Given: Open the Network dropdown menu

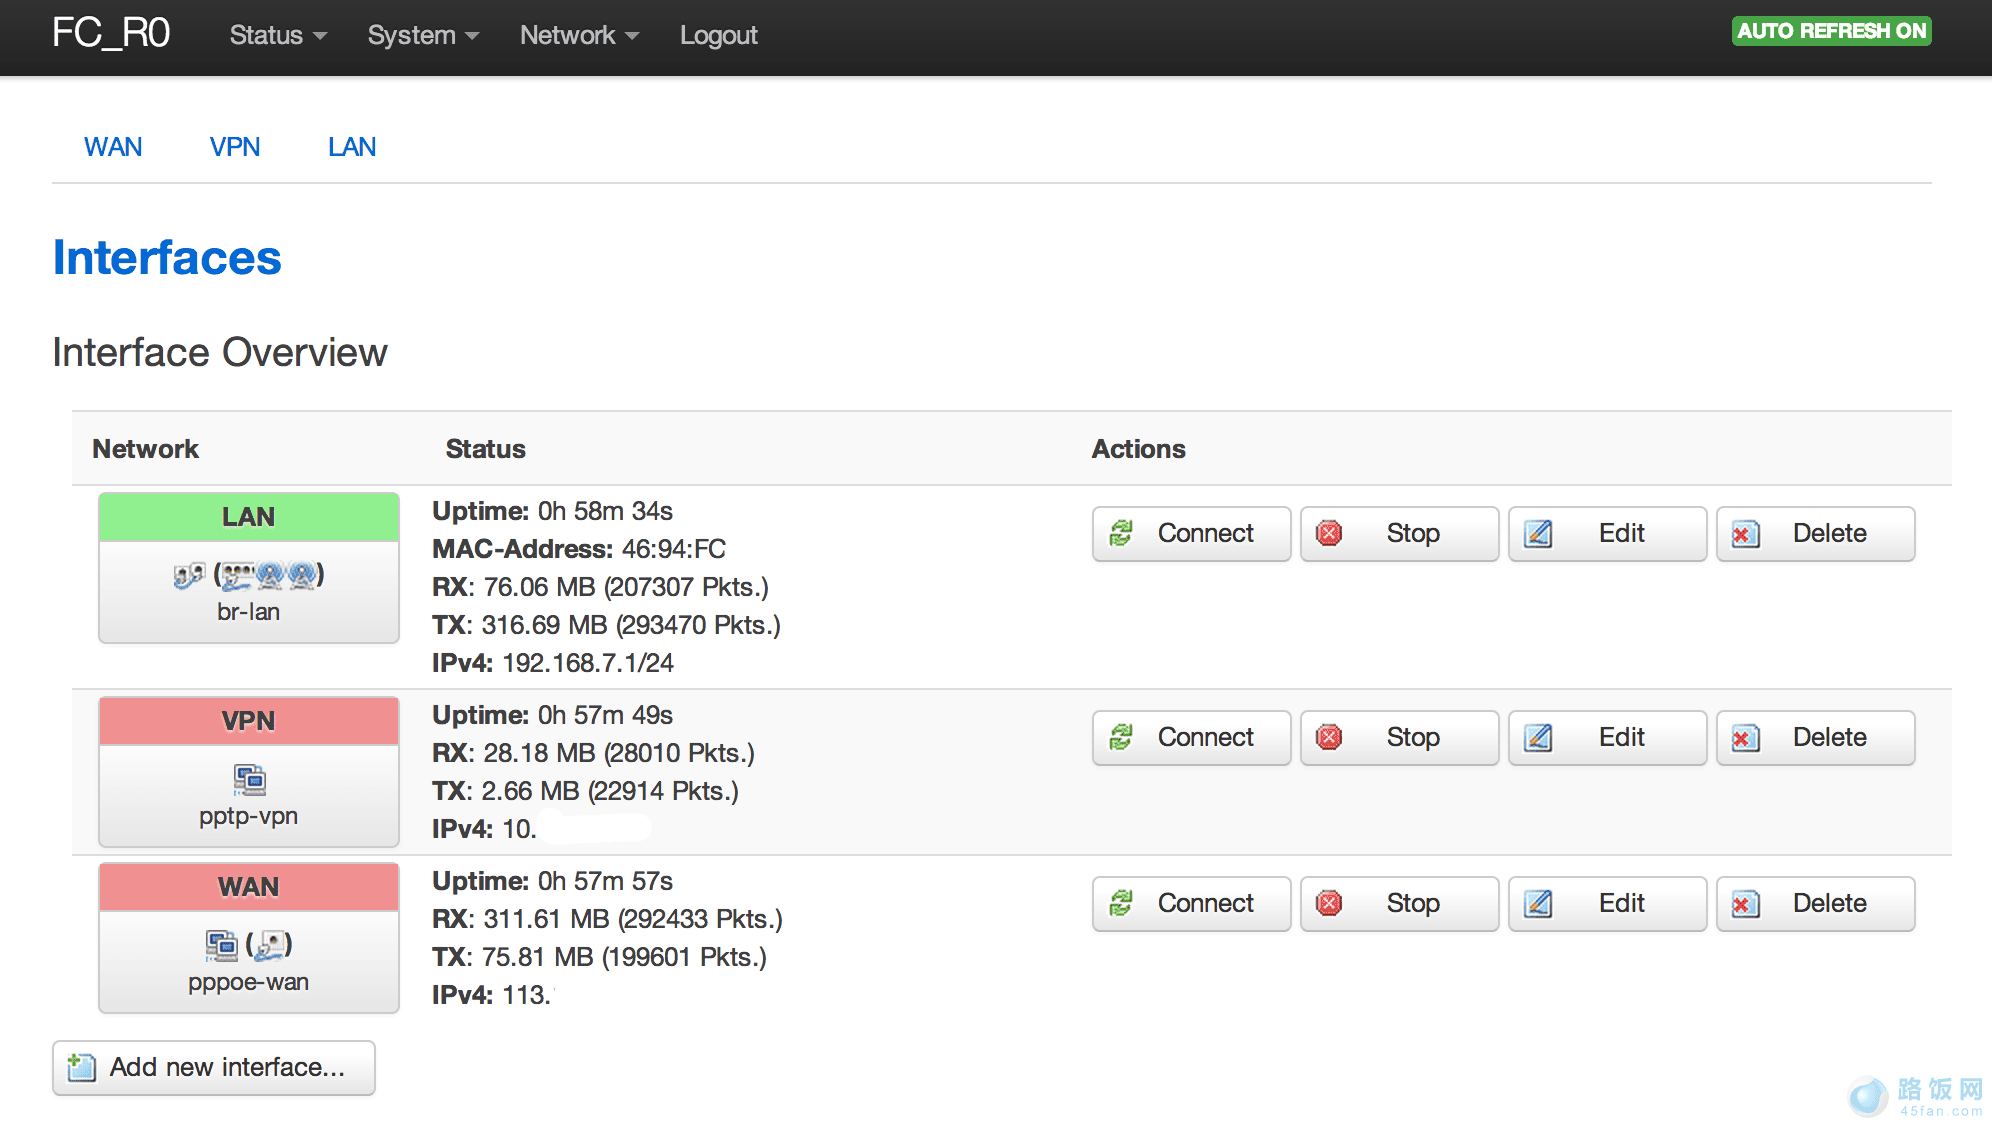Looking at the screenshot, I should (x=579, y=35).
